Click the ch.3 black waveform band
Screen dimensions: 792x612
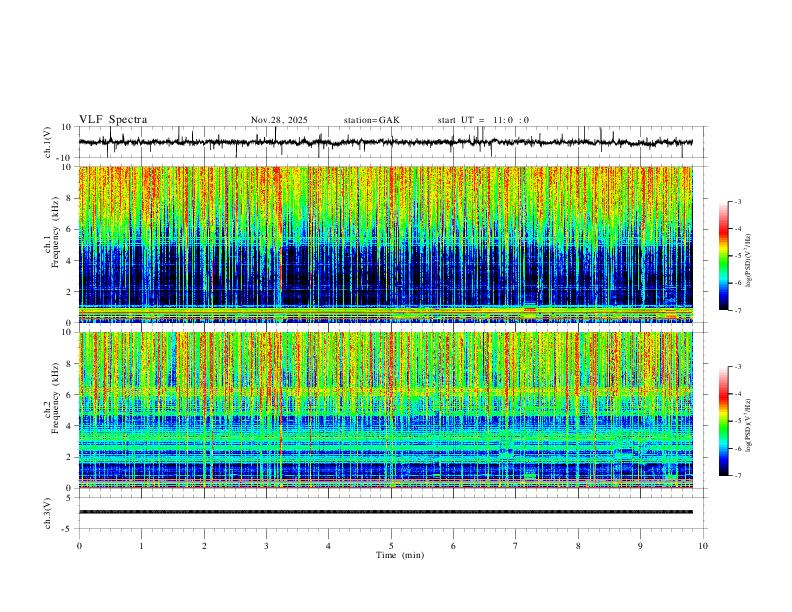385,512
